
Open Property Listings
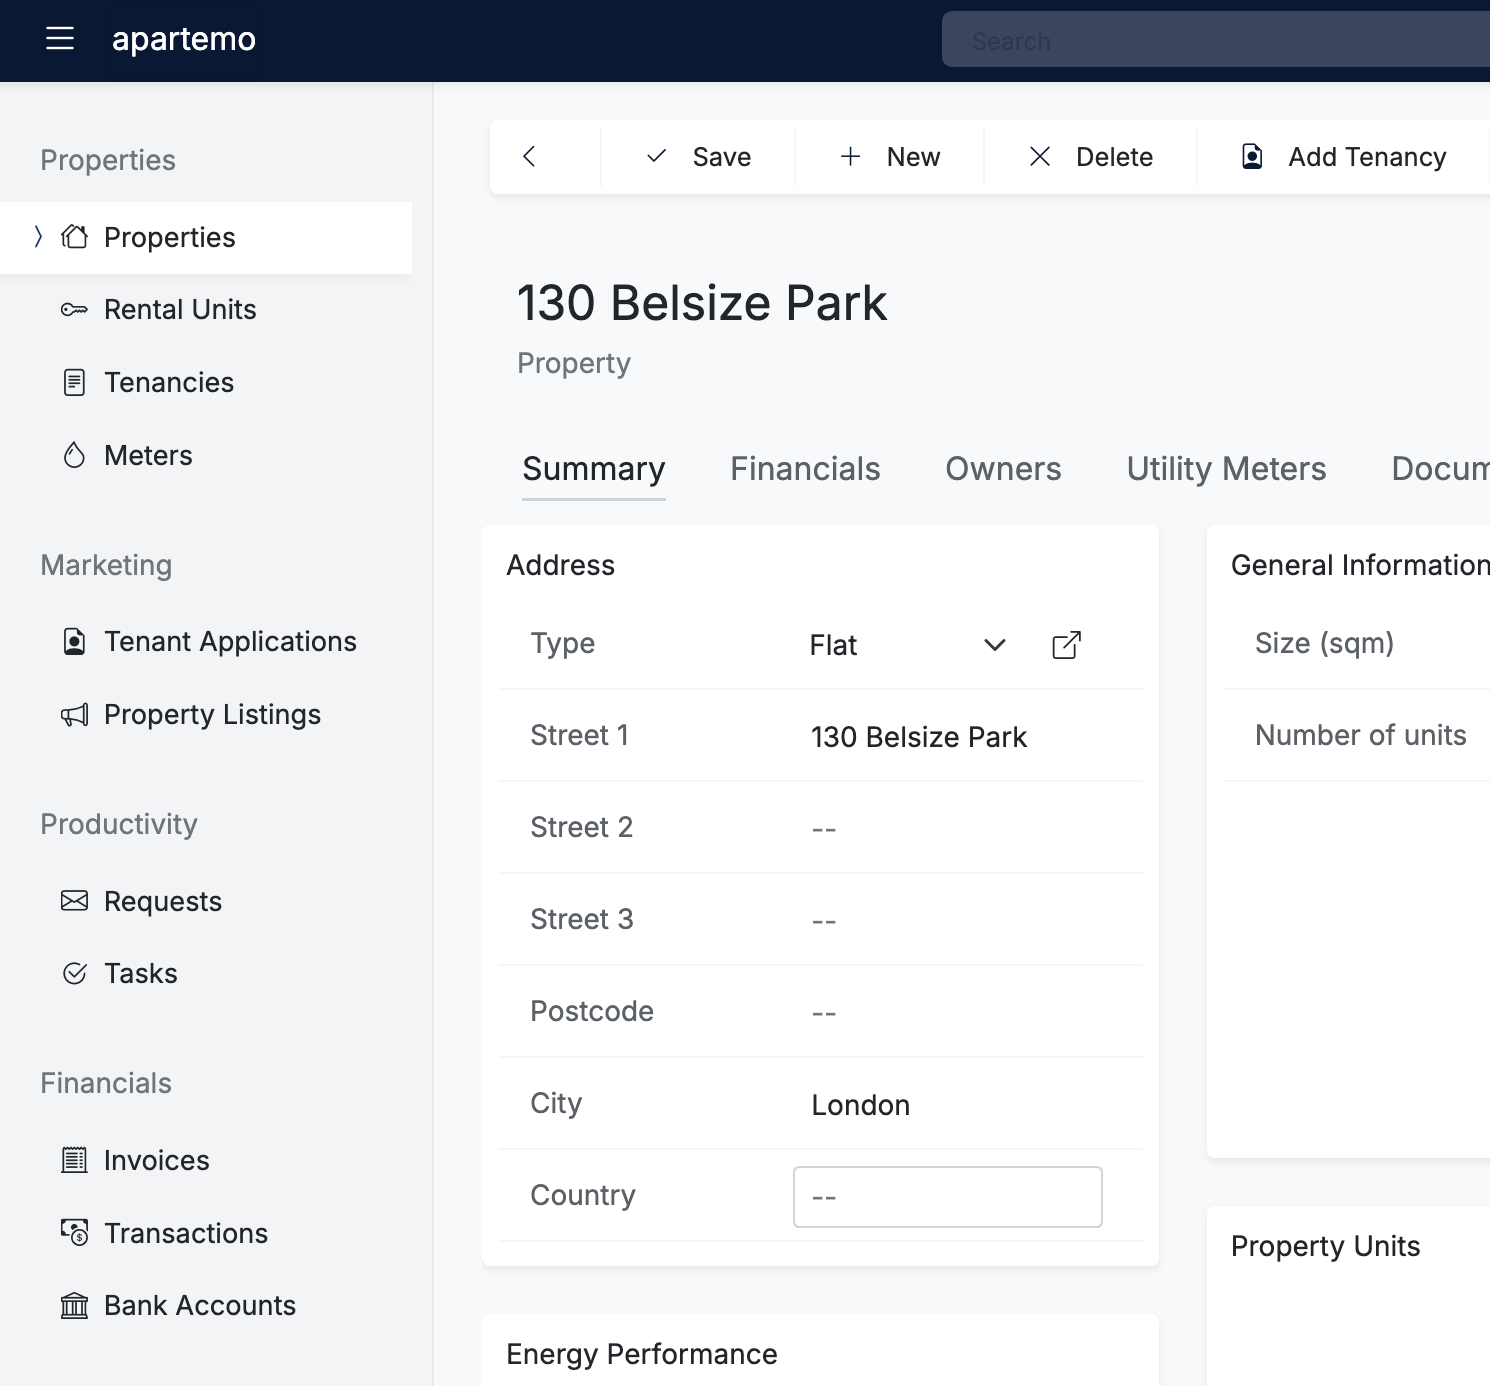[x=212, y=715]
